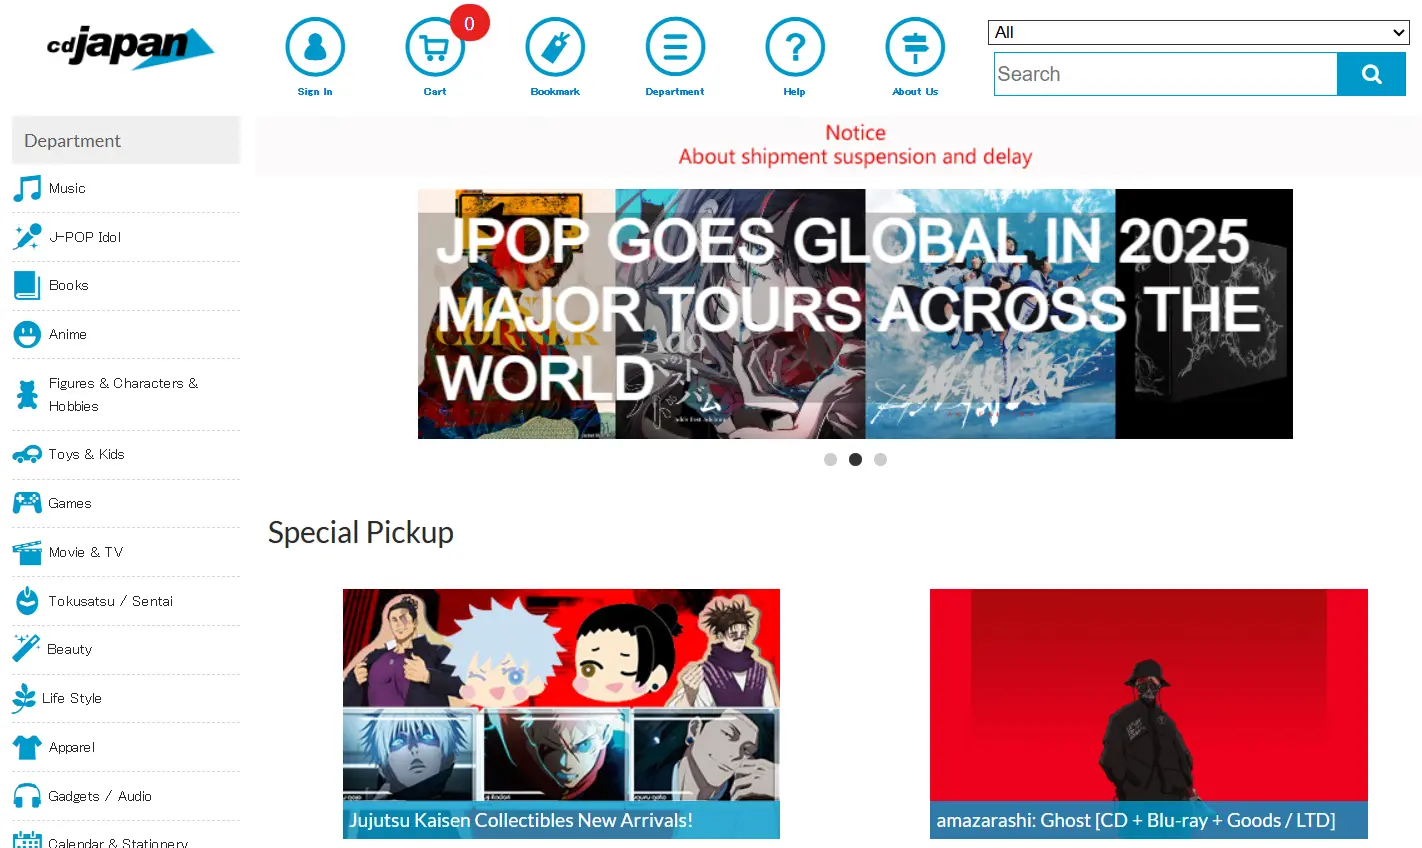Click the Department sidebar header

click(126, 140)
